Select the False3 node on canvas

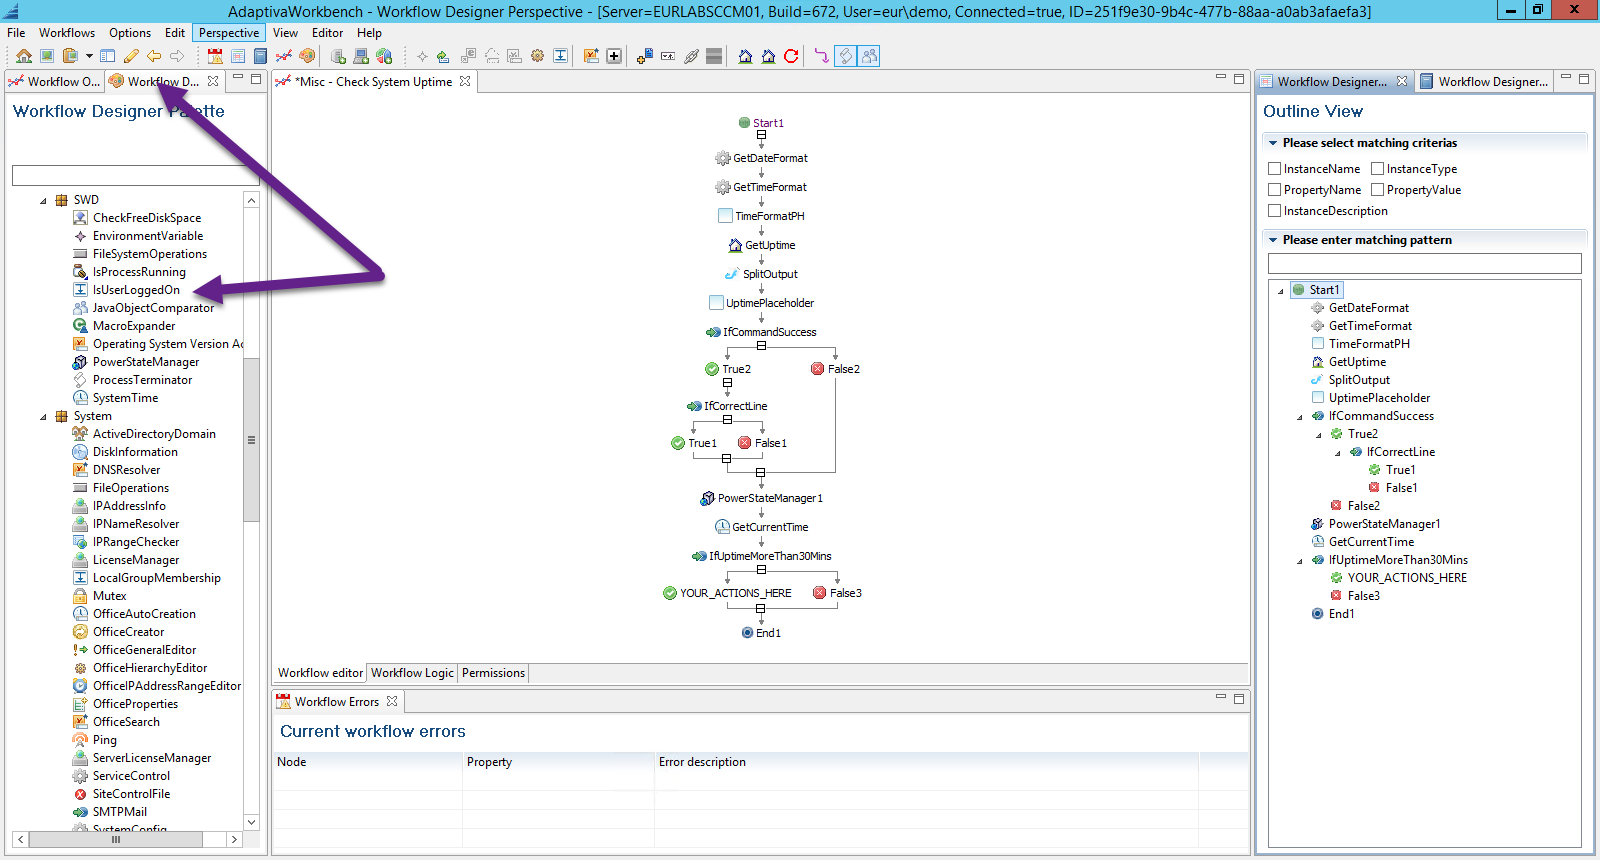pyautogui.click(x=837, y=593)
